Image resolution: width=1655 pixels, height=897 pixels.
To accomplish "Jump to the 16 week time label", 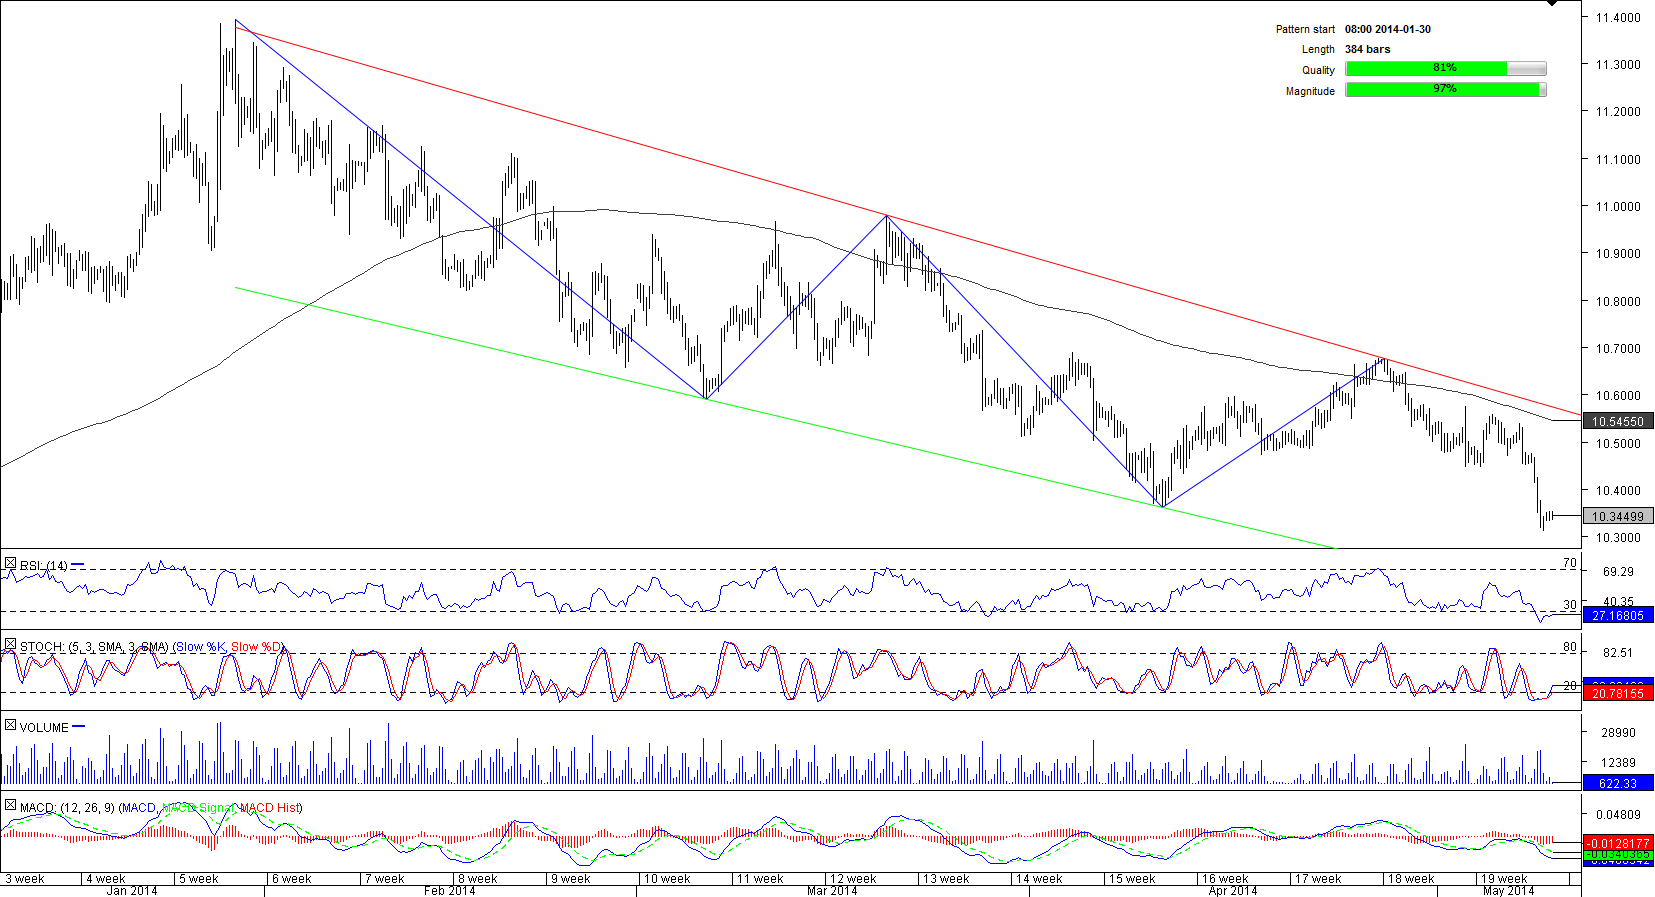I will click(1225, 879).
